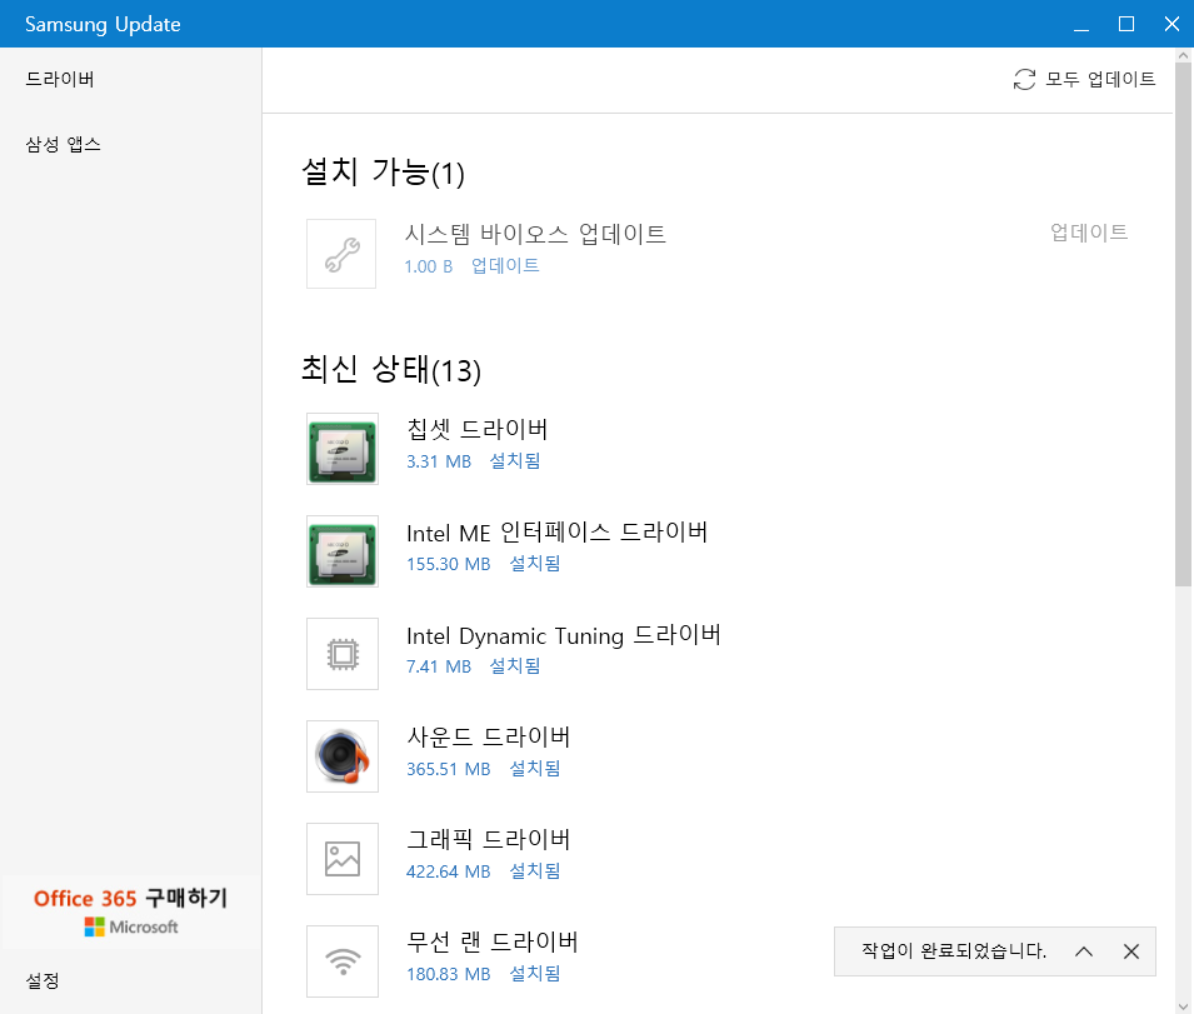The image size is (1194, 1014).
Task: Maximize the Samsung Update window
Action: click(1126, 24)
